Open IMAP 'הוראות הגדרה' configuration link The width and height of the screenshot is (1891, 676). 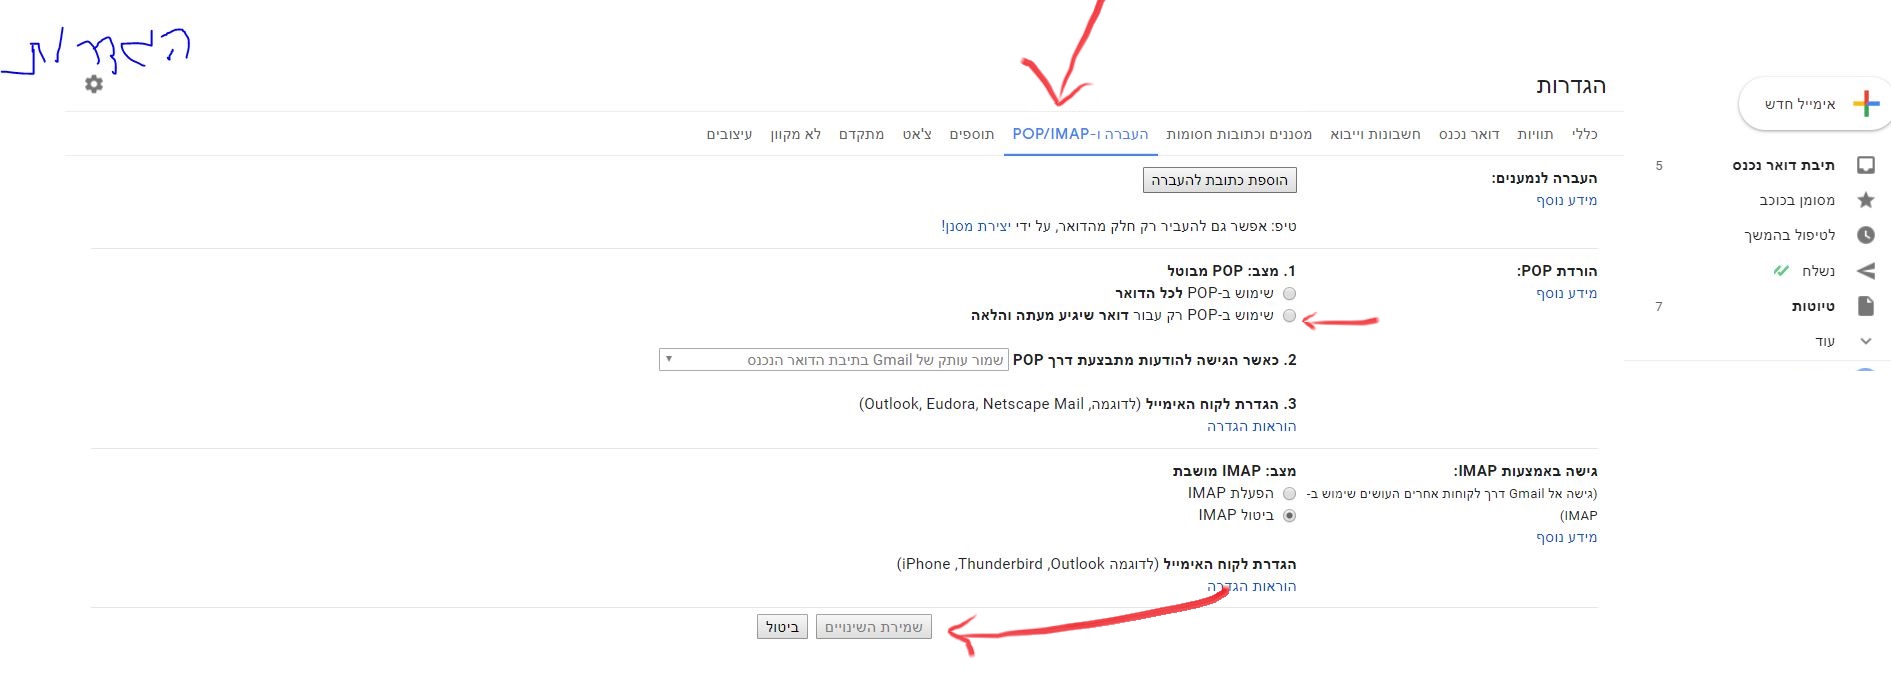[1251, 586]
